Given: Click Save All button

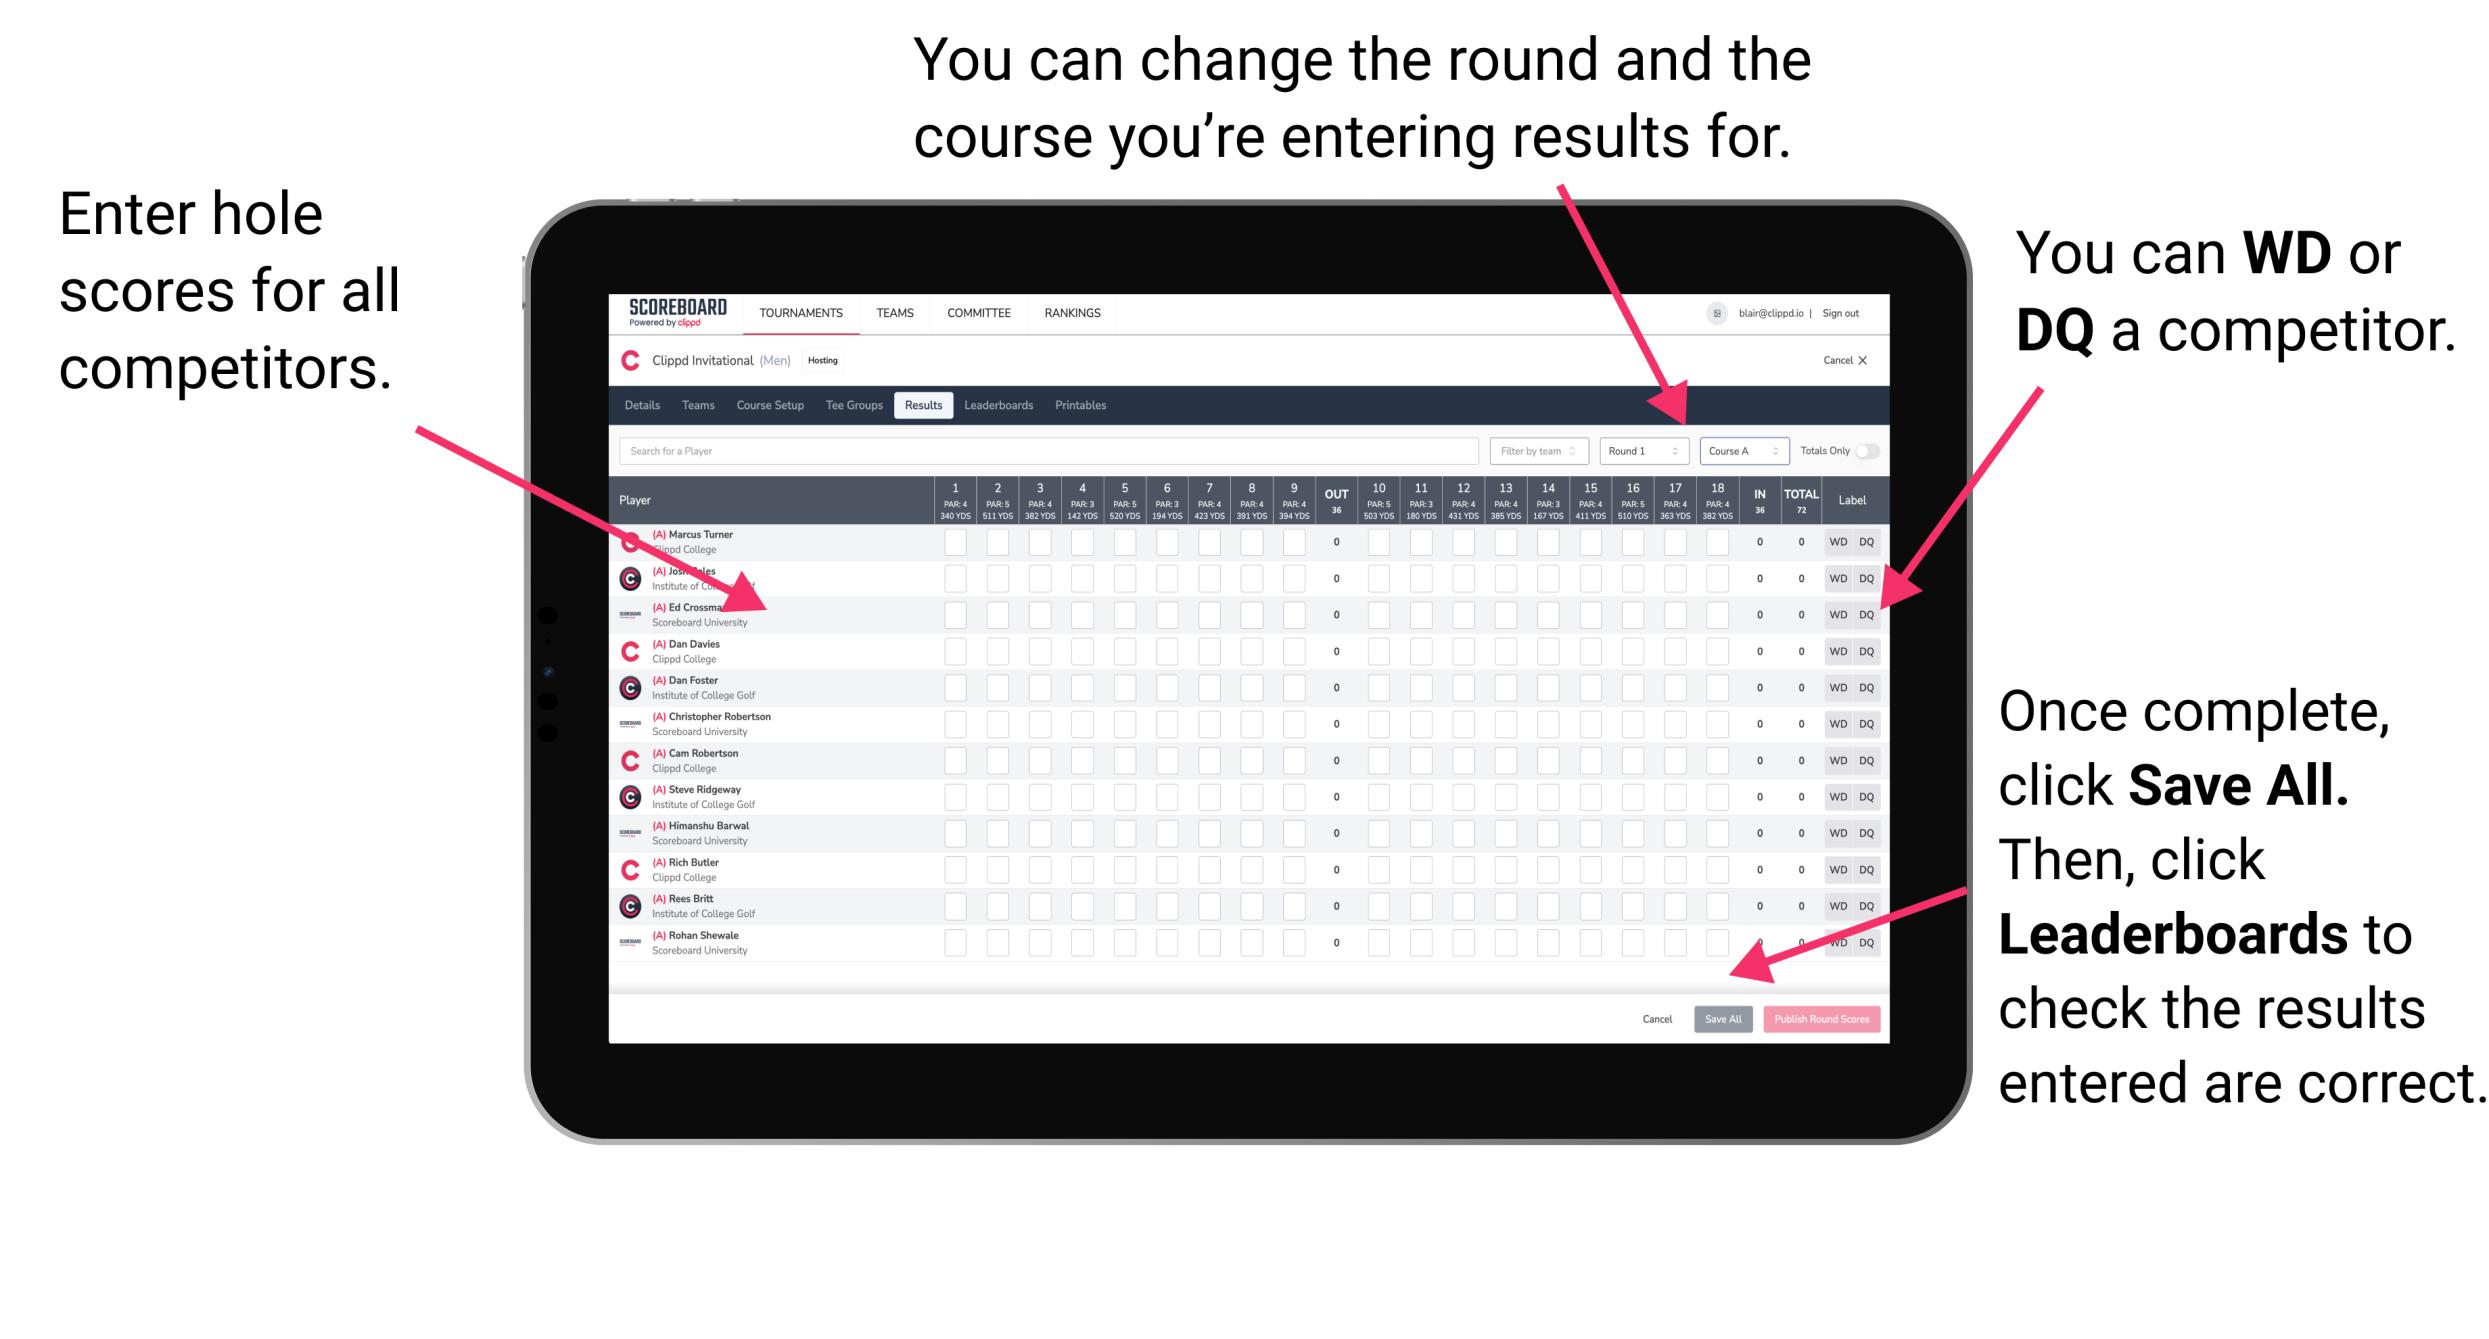Looking at the screenshot, I should [1721, 1019].
